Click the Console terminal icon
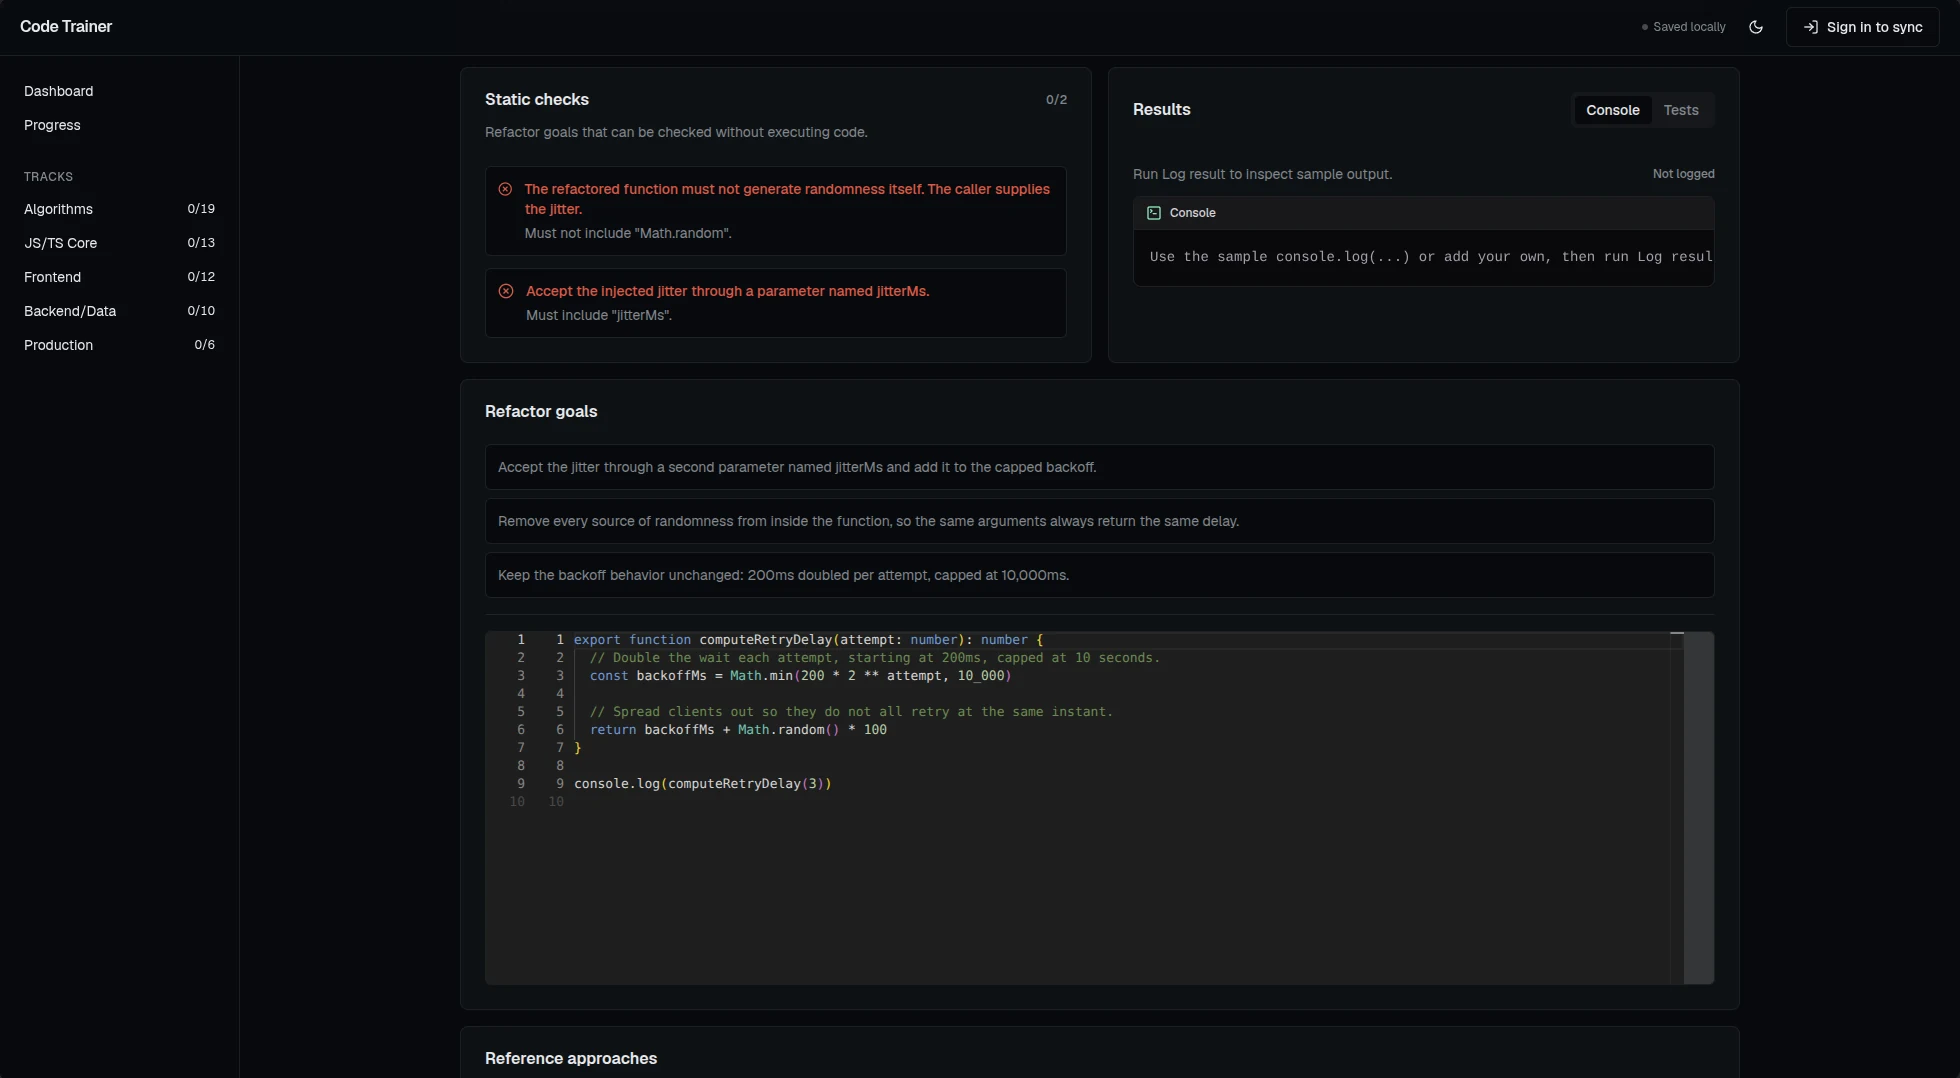Image resolution: width=1960 pixels, height=1078 pixels. pos(1153,213)
